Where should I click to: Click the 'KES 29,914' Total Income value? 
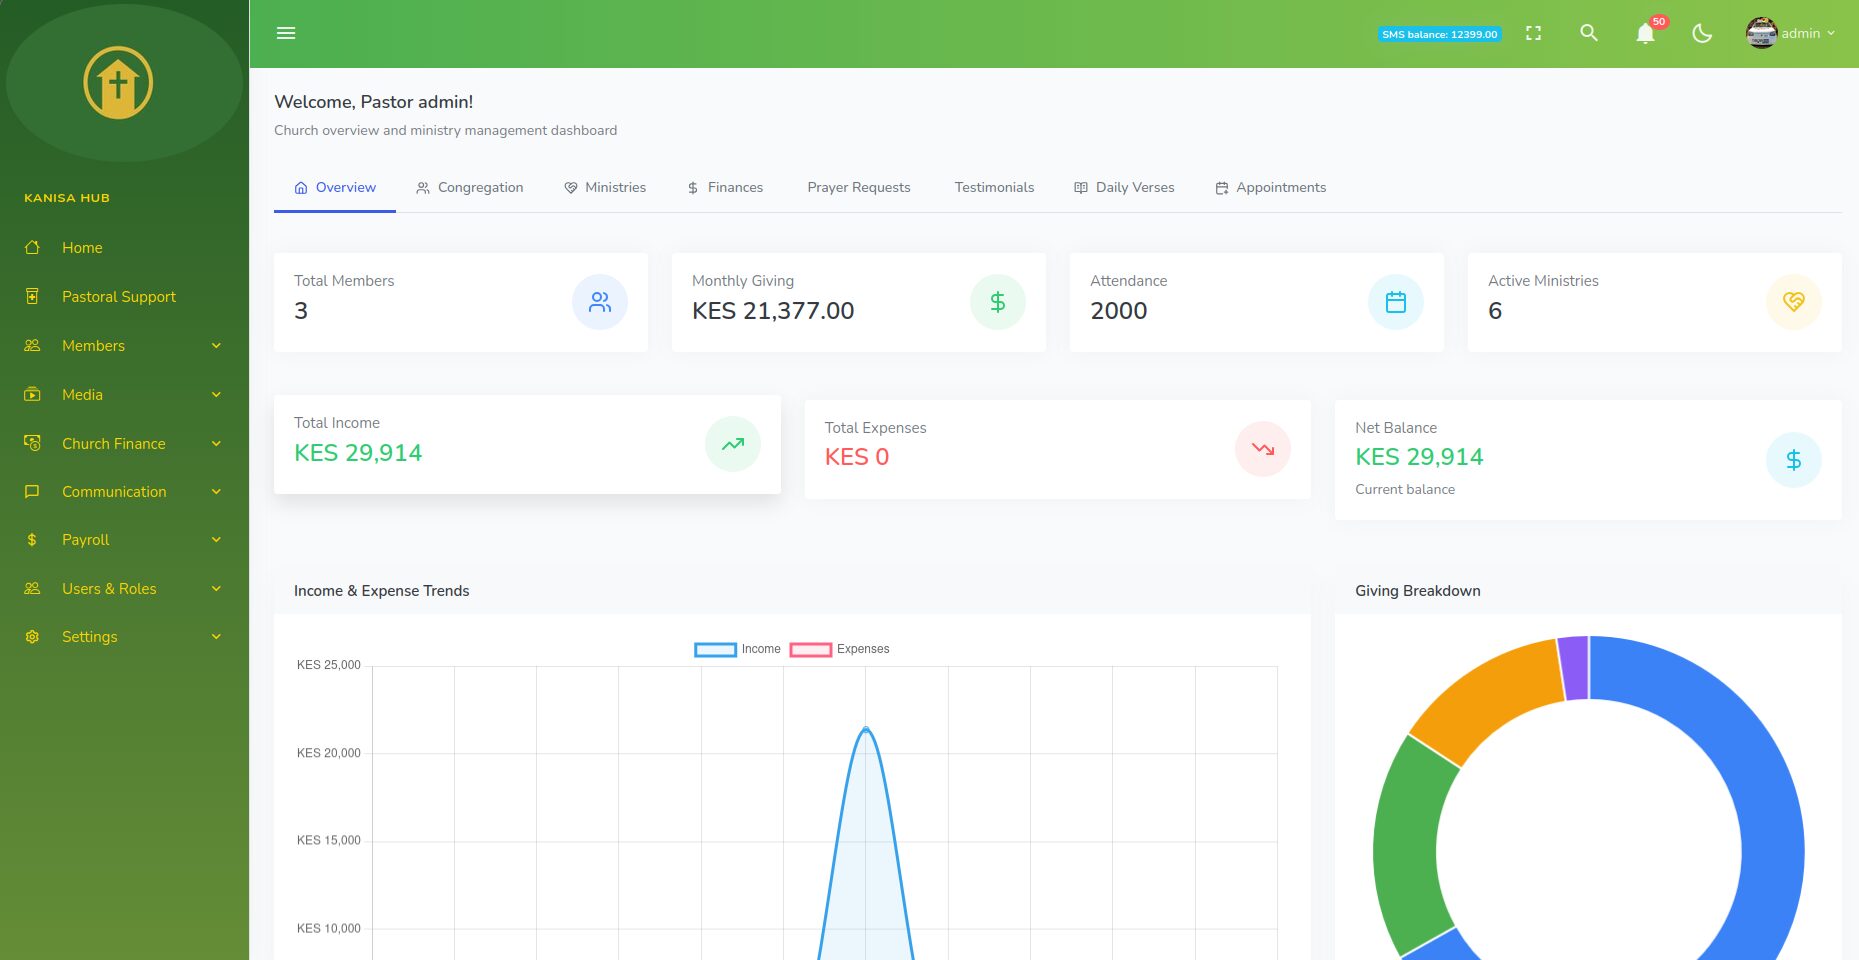(358, 453)
